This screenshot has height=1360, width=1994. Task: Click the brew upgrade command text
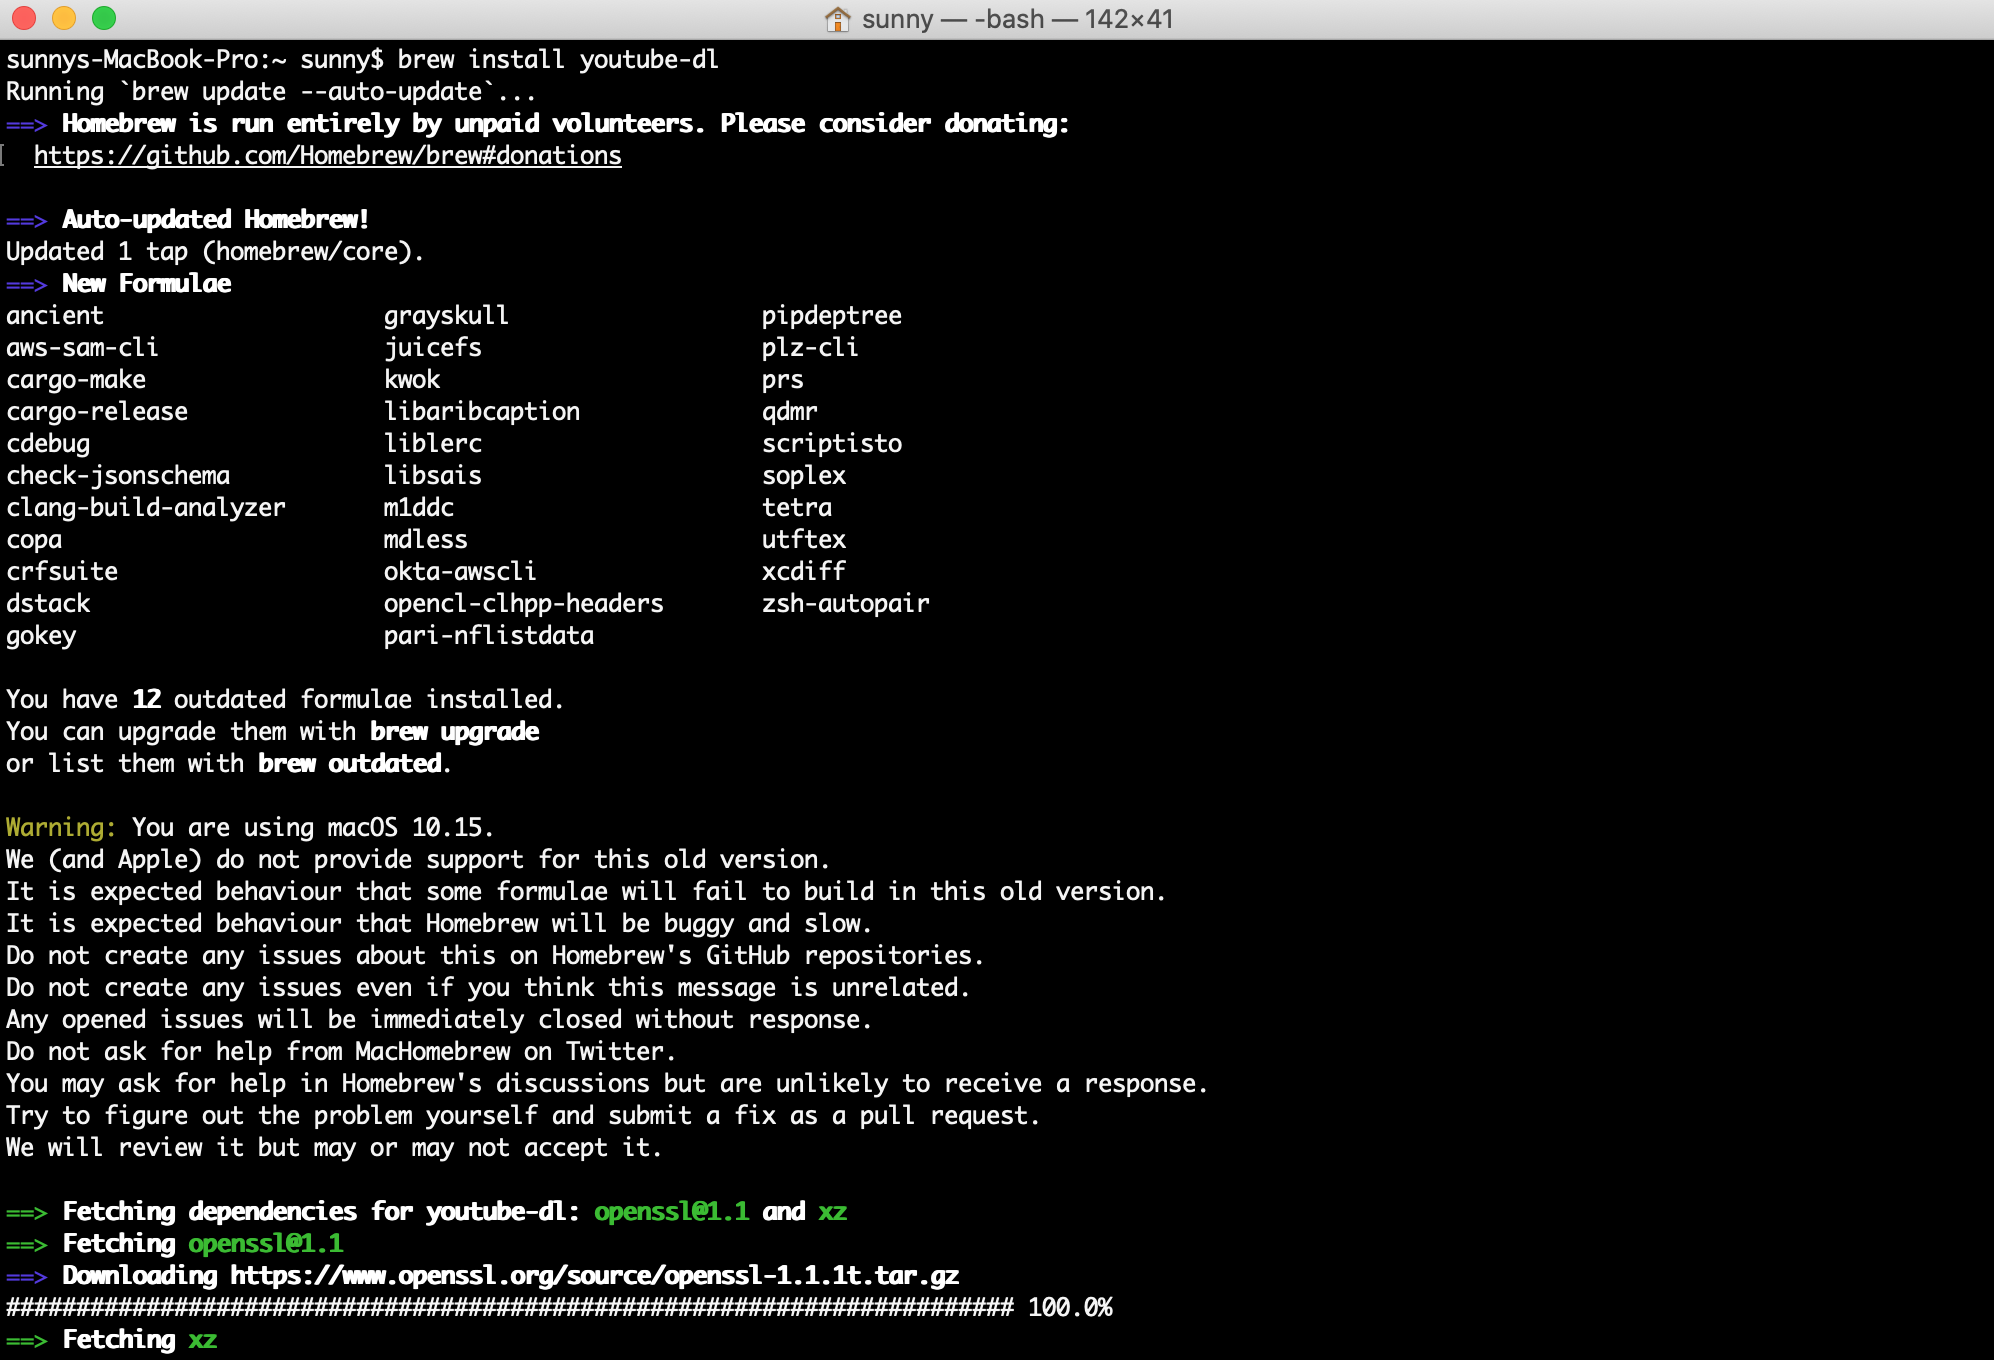click(453, 731)
